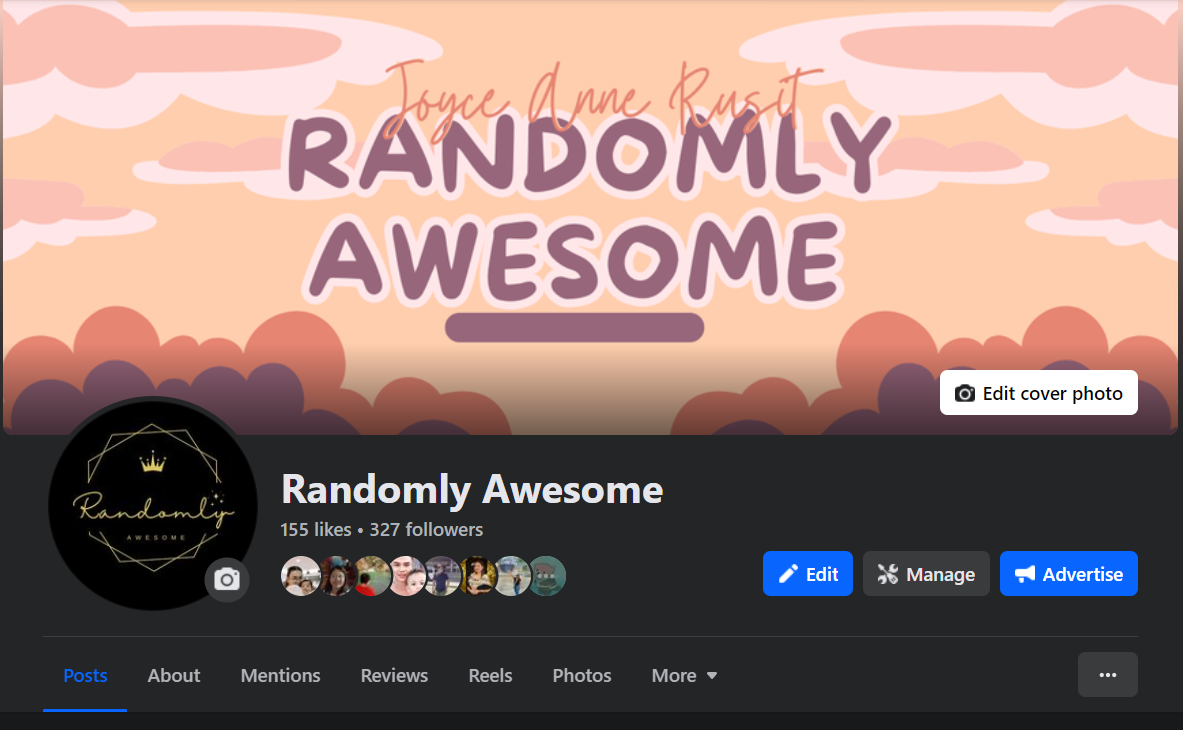The width and height of the screenshot is (1183, 730).
Task: Click the pencil icon in the Edit button
Action: 788,574
